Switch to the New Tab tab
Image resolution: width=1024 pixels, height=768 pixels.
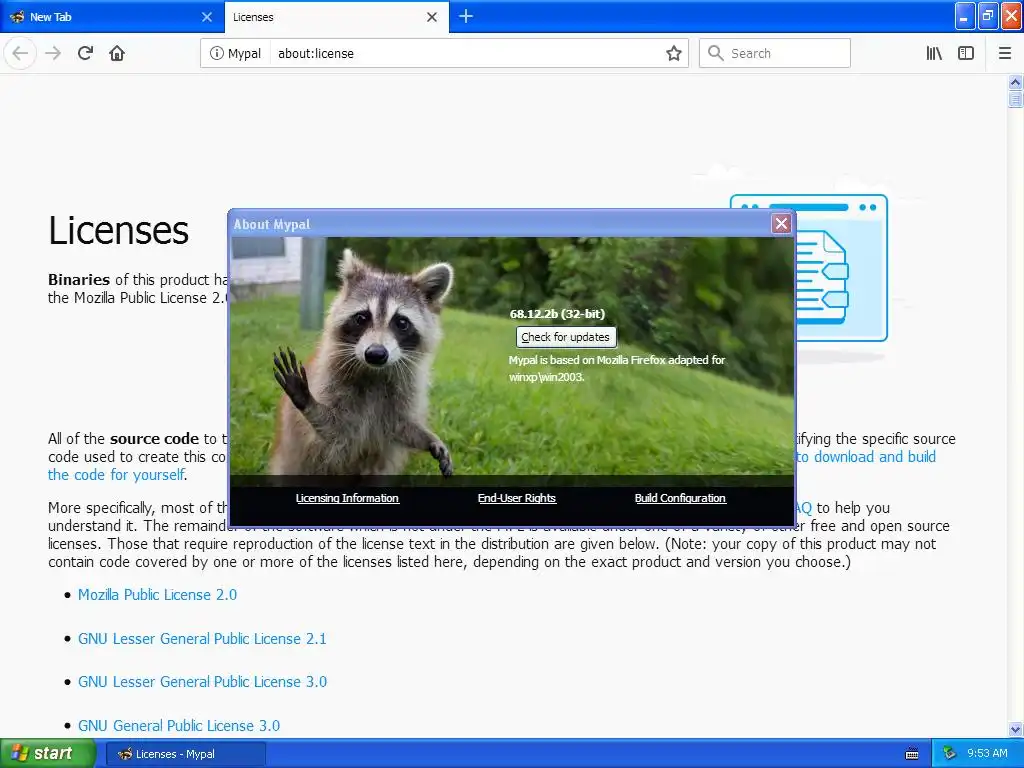point(112,17)
